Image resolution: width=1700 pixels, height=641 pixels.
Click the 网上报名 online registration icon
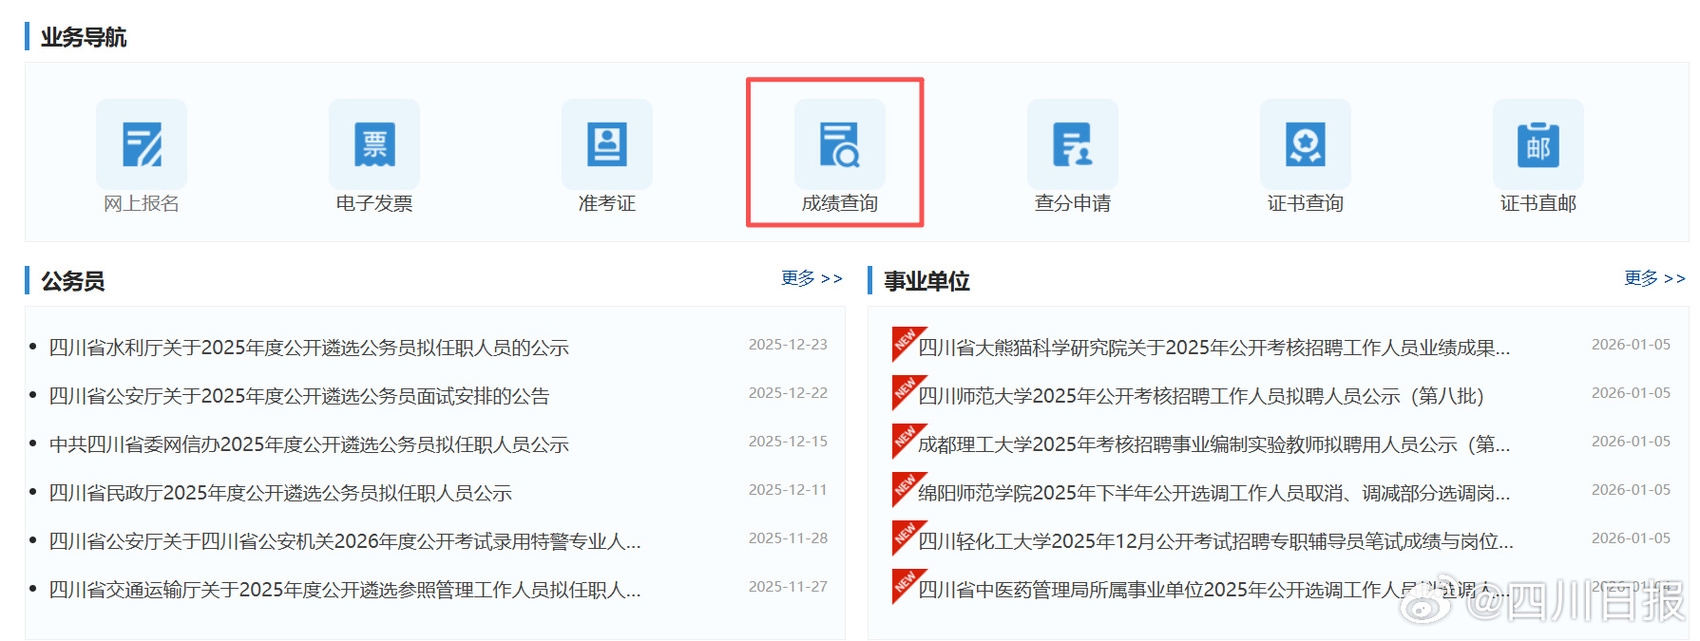click(x=141, y=146)
